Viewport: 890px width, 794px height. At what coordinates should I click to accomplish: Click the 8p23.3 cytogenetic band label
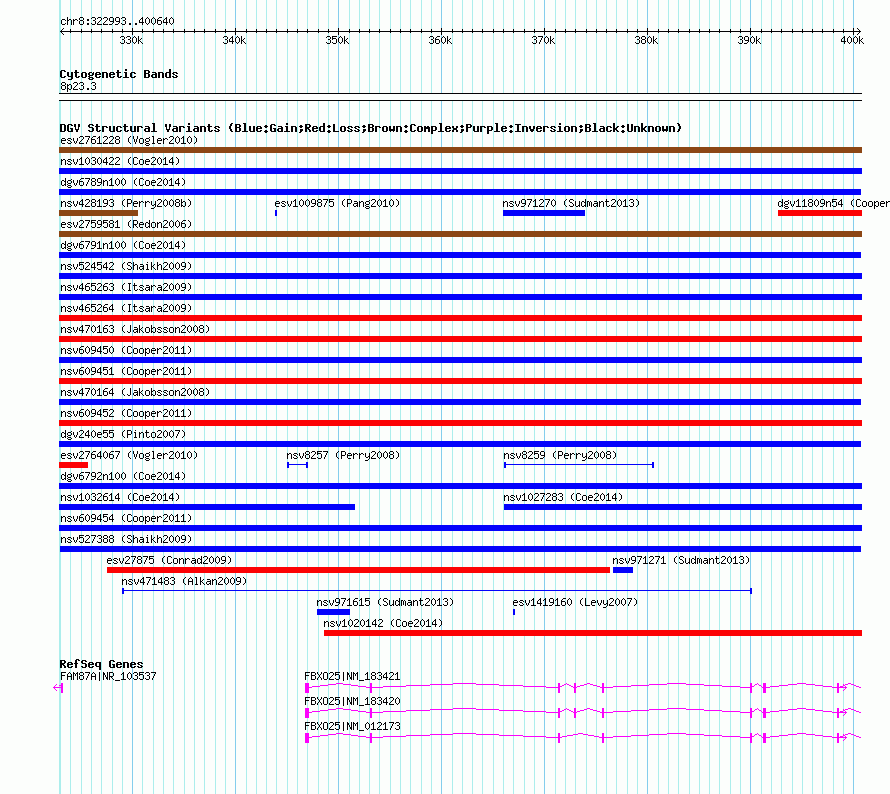coord(78,86)
